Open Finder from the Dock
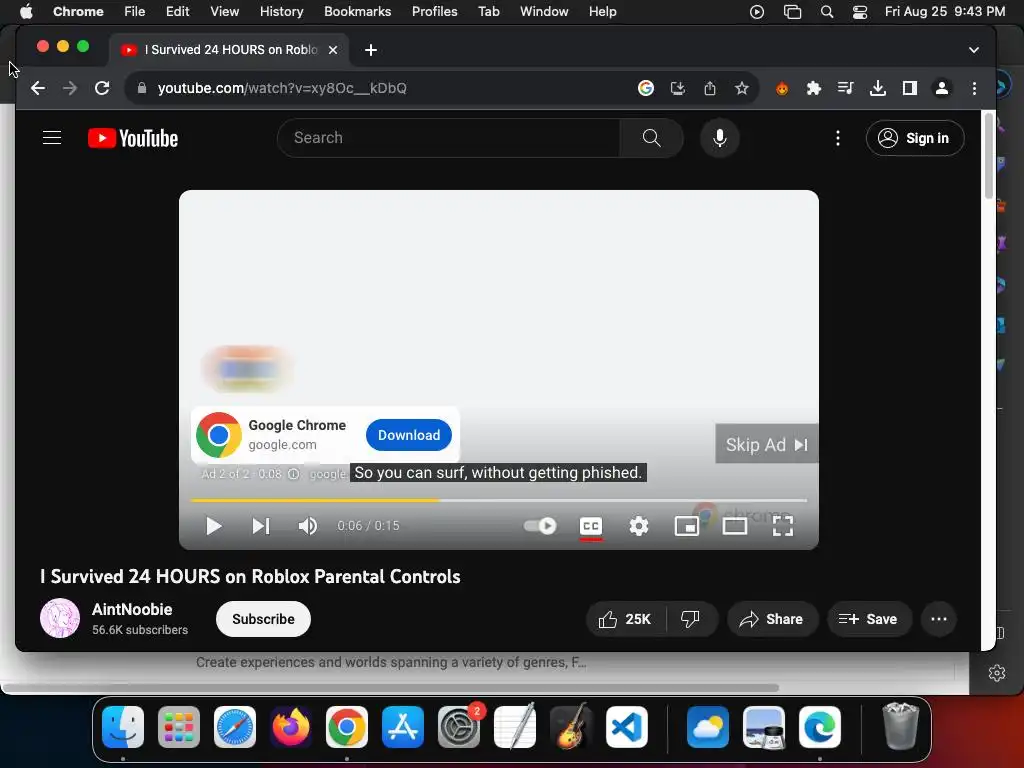1024x768 pixels. pos(123,726)
